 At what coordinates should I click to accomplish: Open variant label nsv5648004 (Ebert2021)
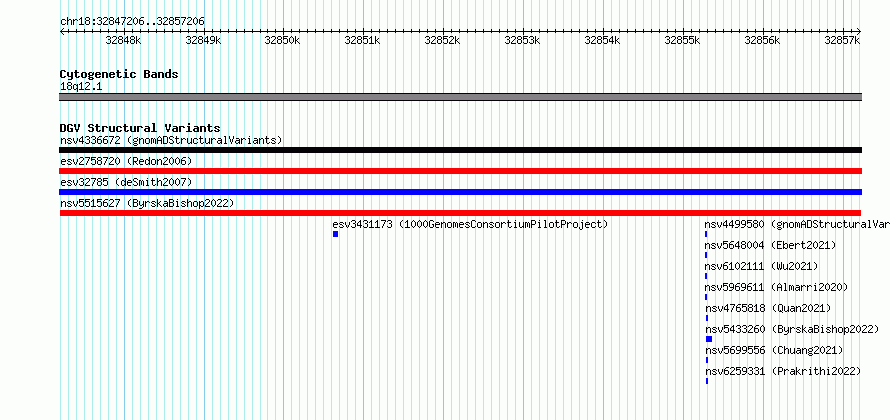(x=770, y=245)
